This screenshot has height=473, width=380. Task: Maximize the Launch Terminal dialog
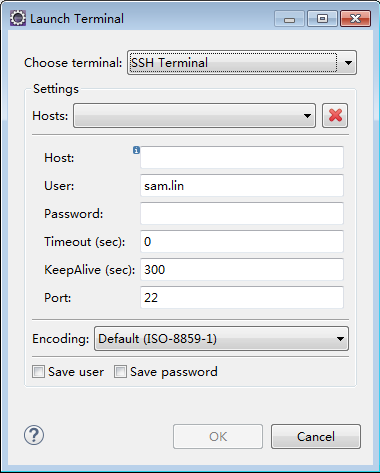tap(322, 19)
